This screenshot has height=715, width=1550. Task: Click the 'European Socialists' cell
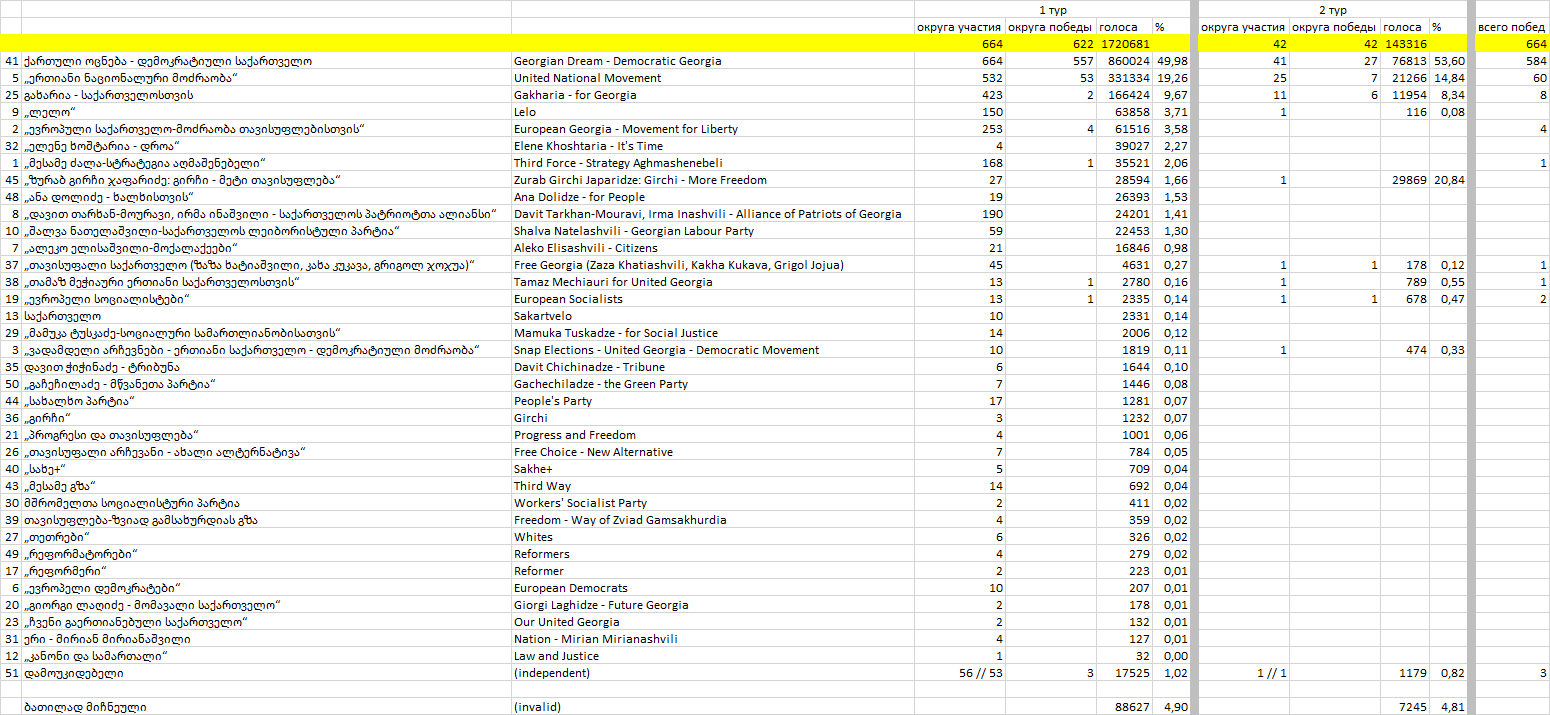[713, 299]
